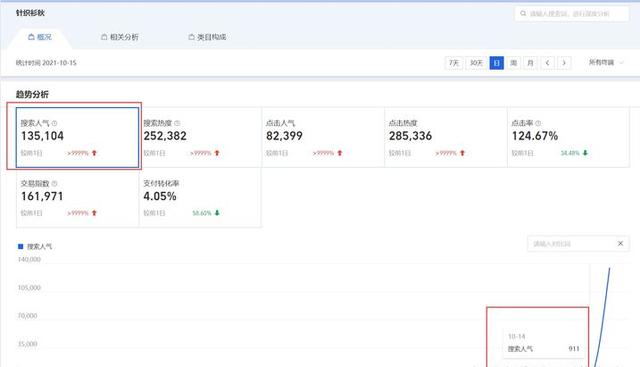Click the info icon beside 搜索热度
The width and height of the screenshot is (640, 367).
point(177,123)
